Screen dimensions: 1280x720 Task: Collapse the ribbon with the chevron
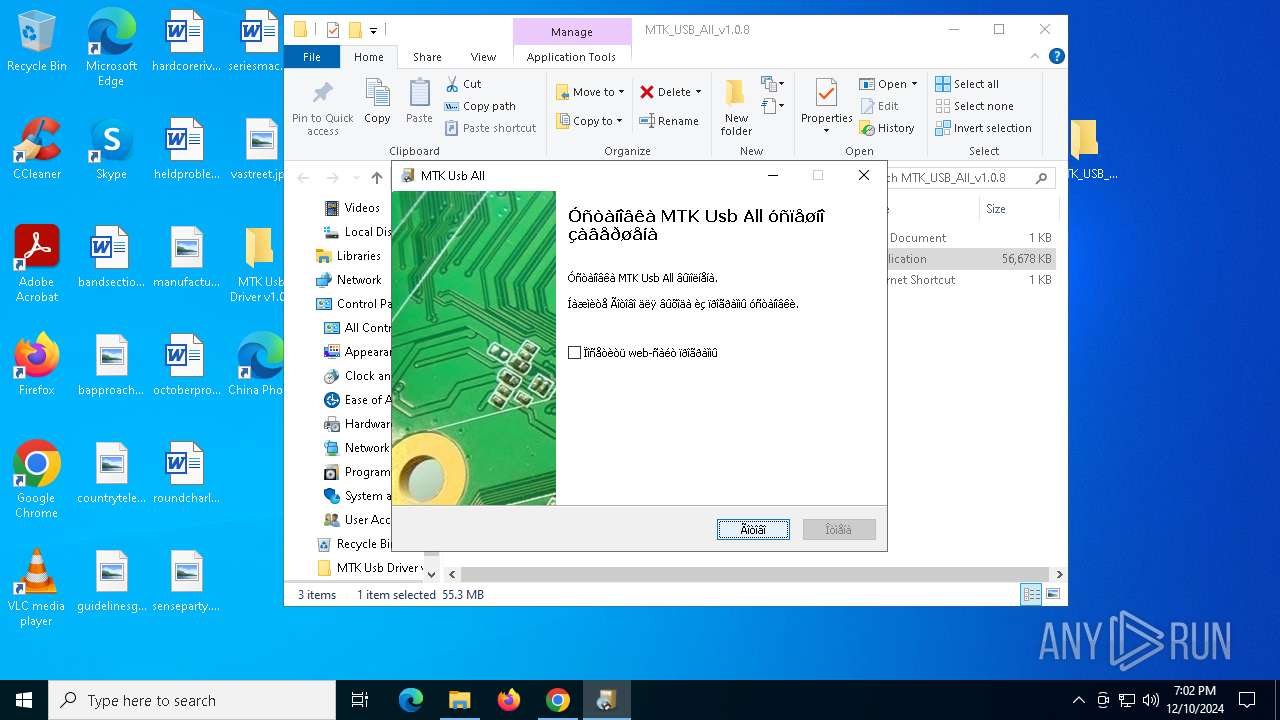pyautogui.click(x=1035, y=57)
